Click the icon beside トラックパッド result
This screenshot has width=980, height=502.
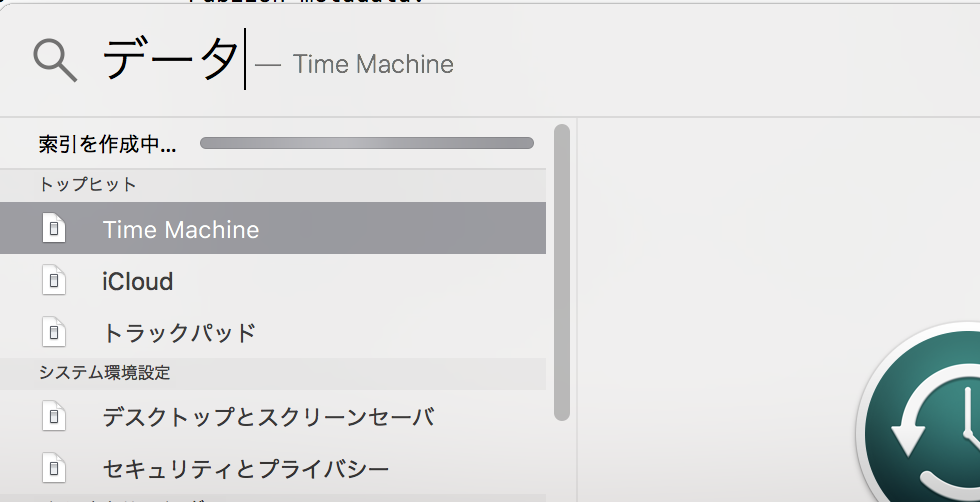[x=54, y=332]
